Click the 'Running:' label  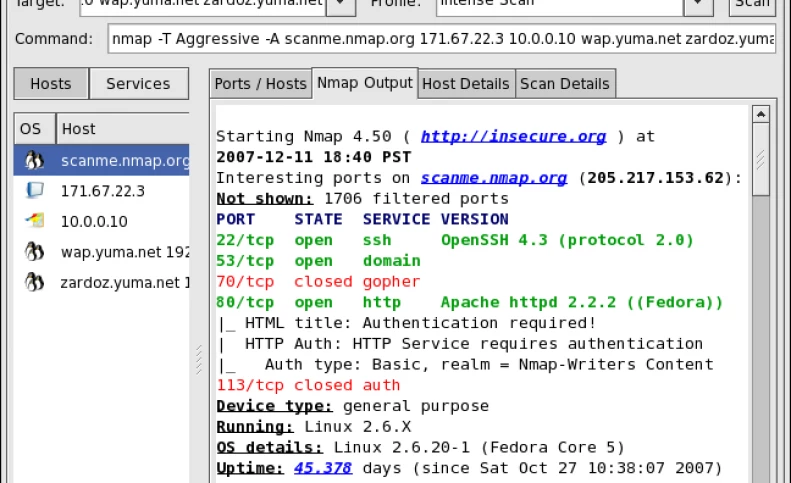point(255,426)
